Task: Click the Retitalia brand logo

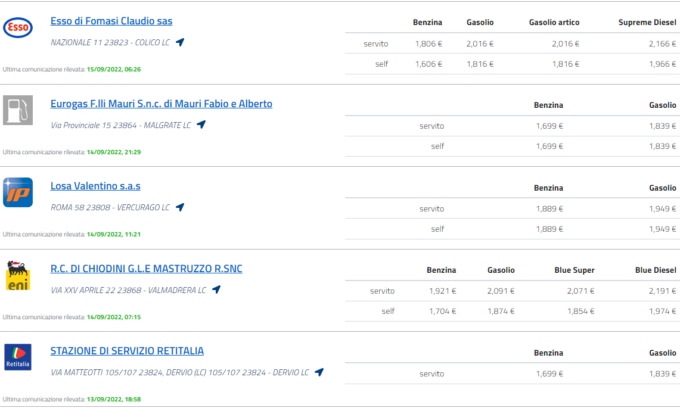Action: pos(18,357)
